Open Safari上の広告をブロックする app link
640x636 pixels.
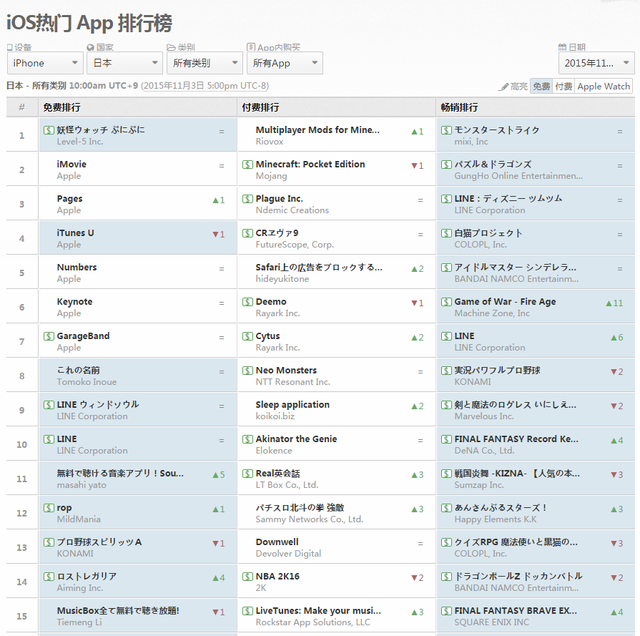319,267
